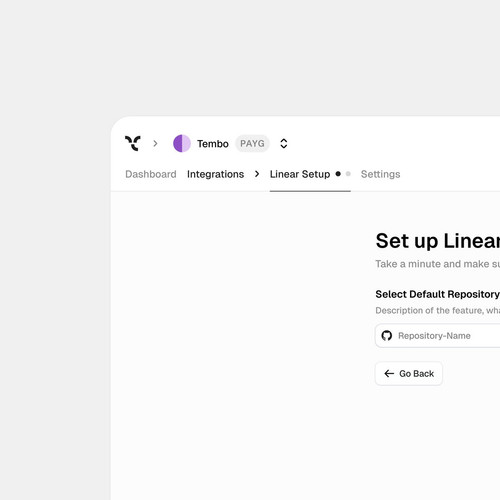This screenshot has width=500, height=500.
Task: Switch to the Dashboard tab
Action: coord(151,174)
